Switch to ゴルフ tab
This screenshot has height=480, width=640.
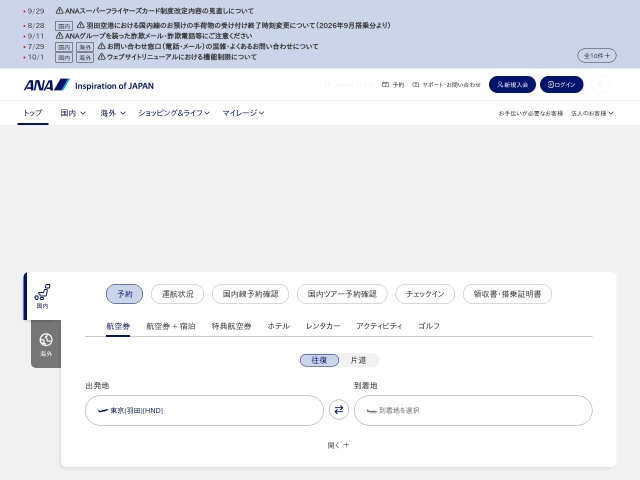point(429,326)
